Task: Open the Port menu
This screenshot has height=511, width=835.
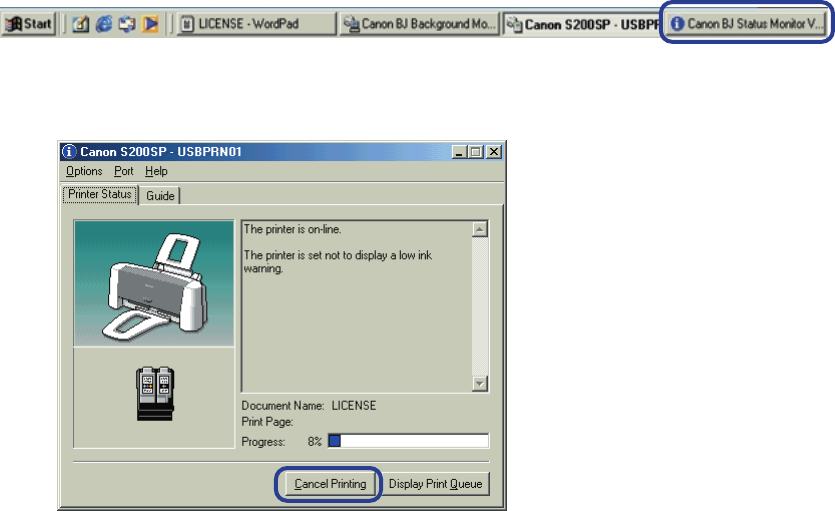Action: 124,171
